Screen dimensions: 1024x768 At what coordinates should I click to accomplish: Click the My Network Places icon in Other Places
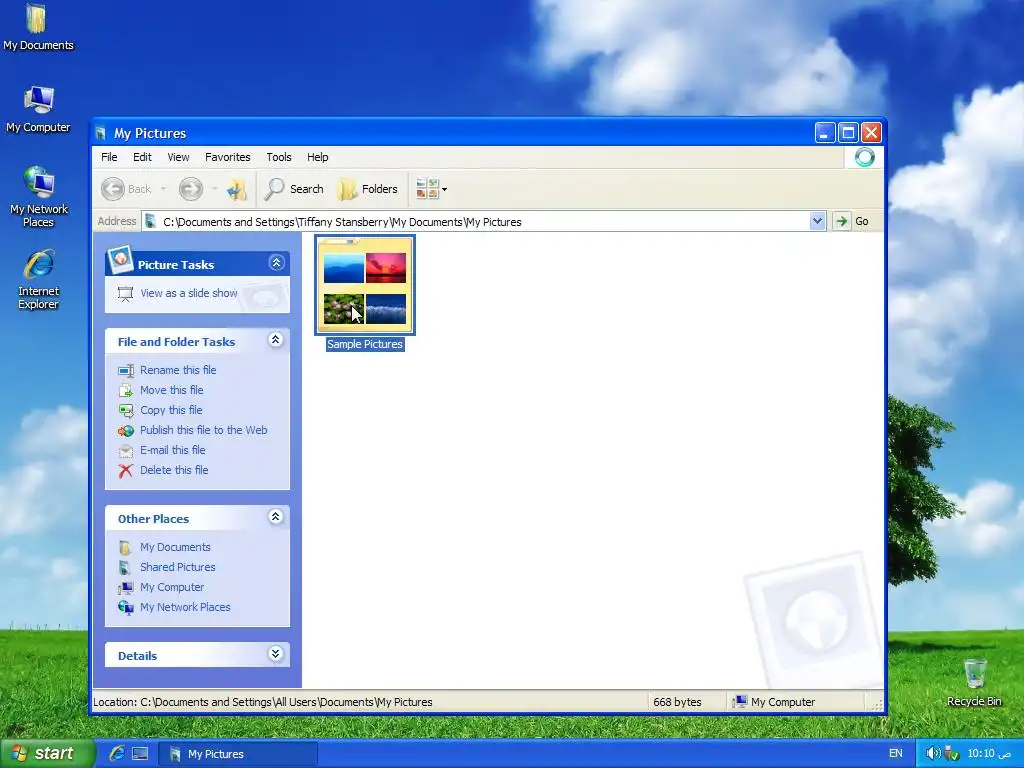click(x=126, y=607)
